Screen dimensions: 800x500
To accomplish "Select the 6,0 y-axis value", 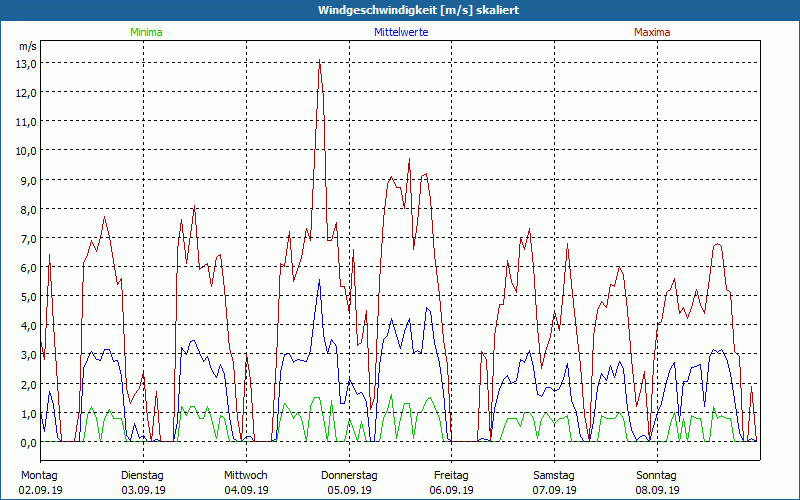I will point(30,268).
